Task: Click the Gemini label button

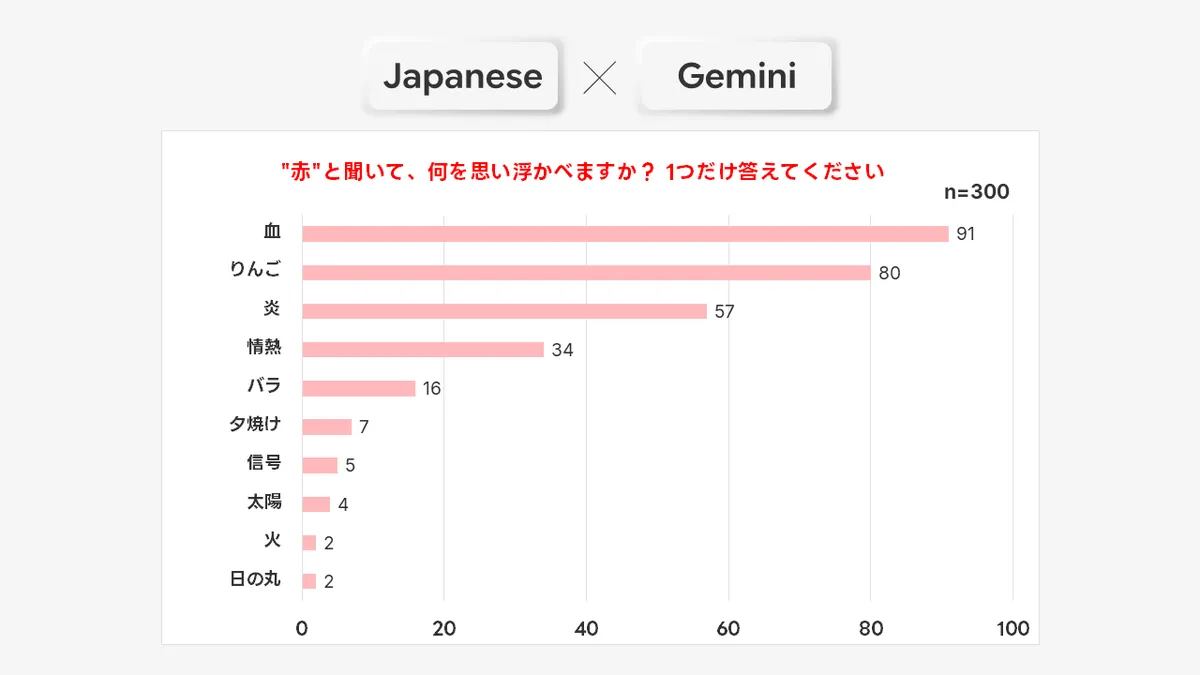Action: point(736,76)
